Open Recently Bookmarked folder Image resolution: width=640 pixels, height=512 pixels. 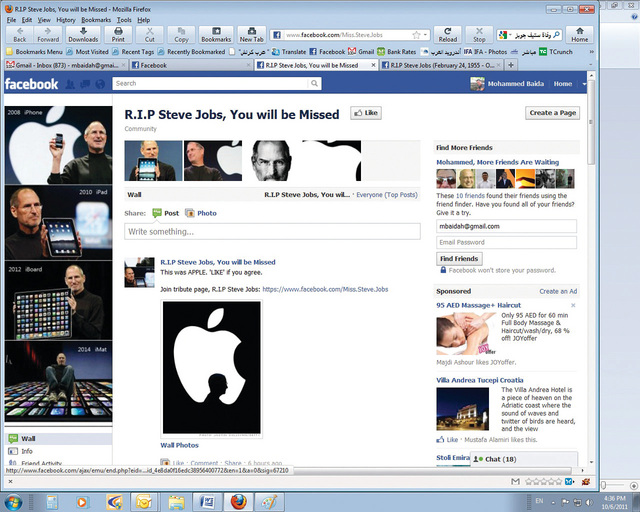192,52
